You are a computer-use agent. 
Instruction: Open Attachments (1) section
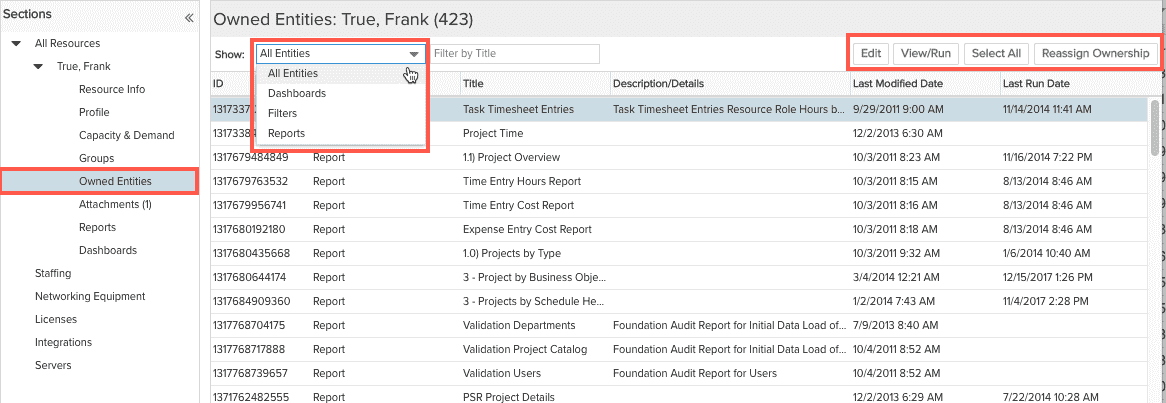(115, 205)
